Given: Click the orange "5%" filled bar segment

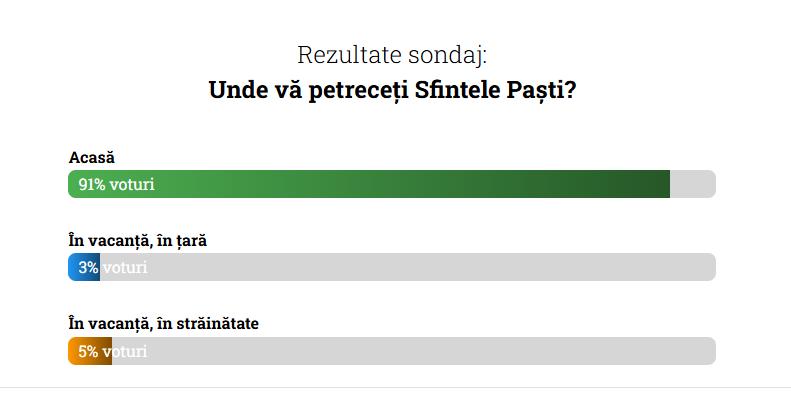Looking at the screenshot, I should (x=88, y=351).
